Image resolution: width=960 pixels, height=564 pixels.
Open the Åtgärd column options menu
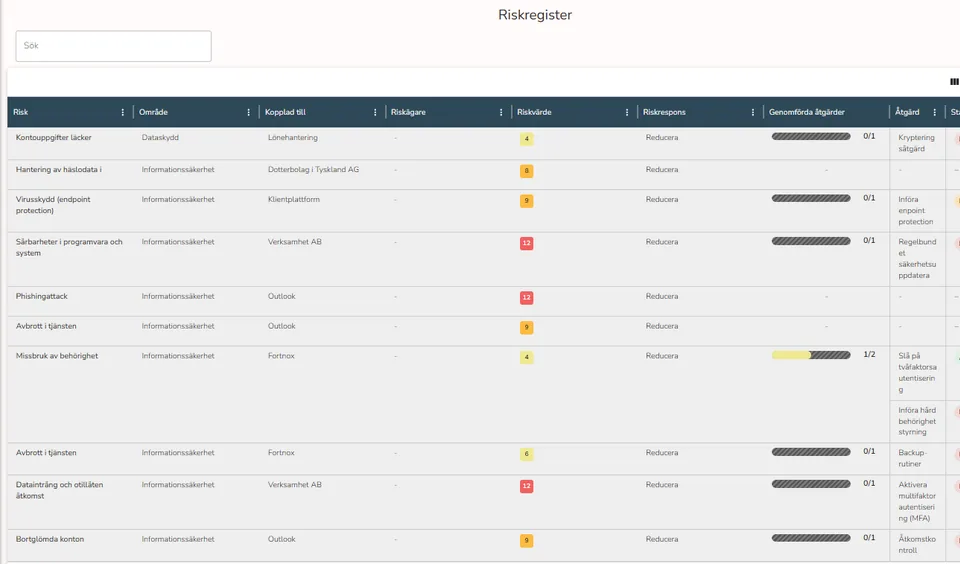tap(934, 112)
